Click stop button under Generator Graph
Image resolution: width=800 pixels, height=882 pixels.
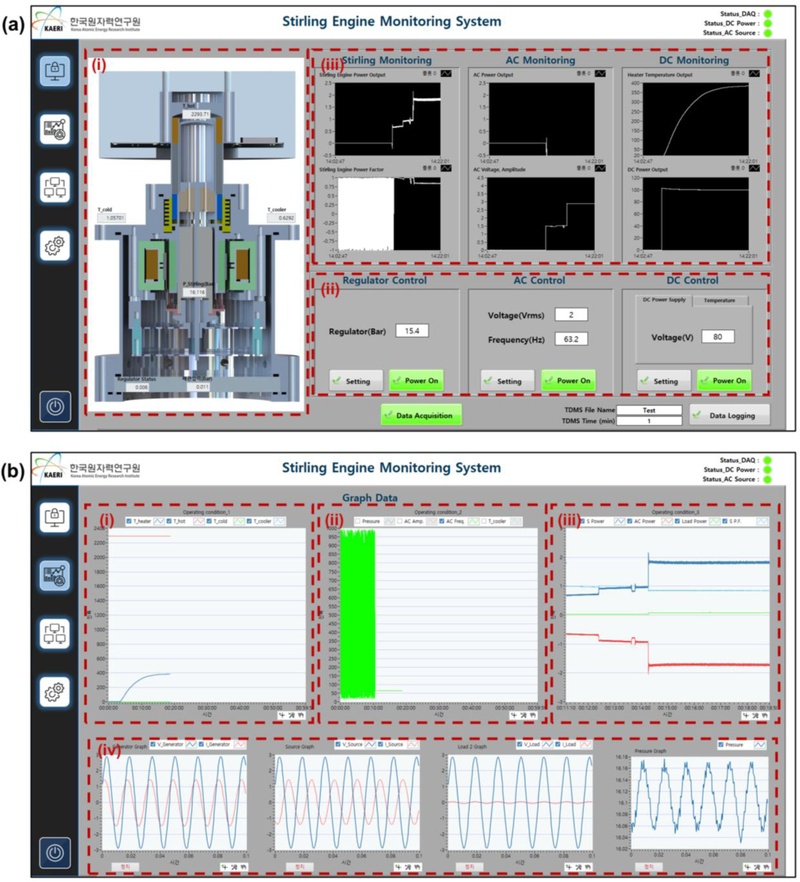(x=125, y=867)
